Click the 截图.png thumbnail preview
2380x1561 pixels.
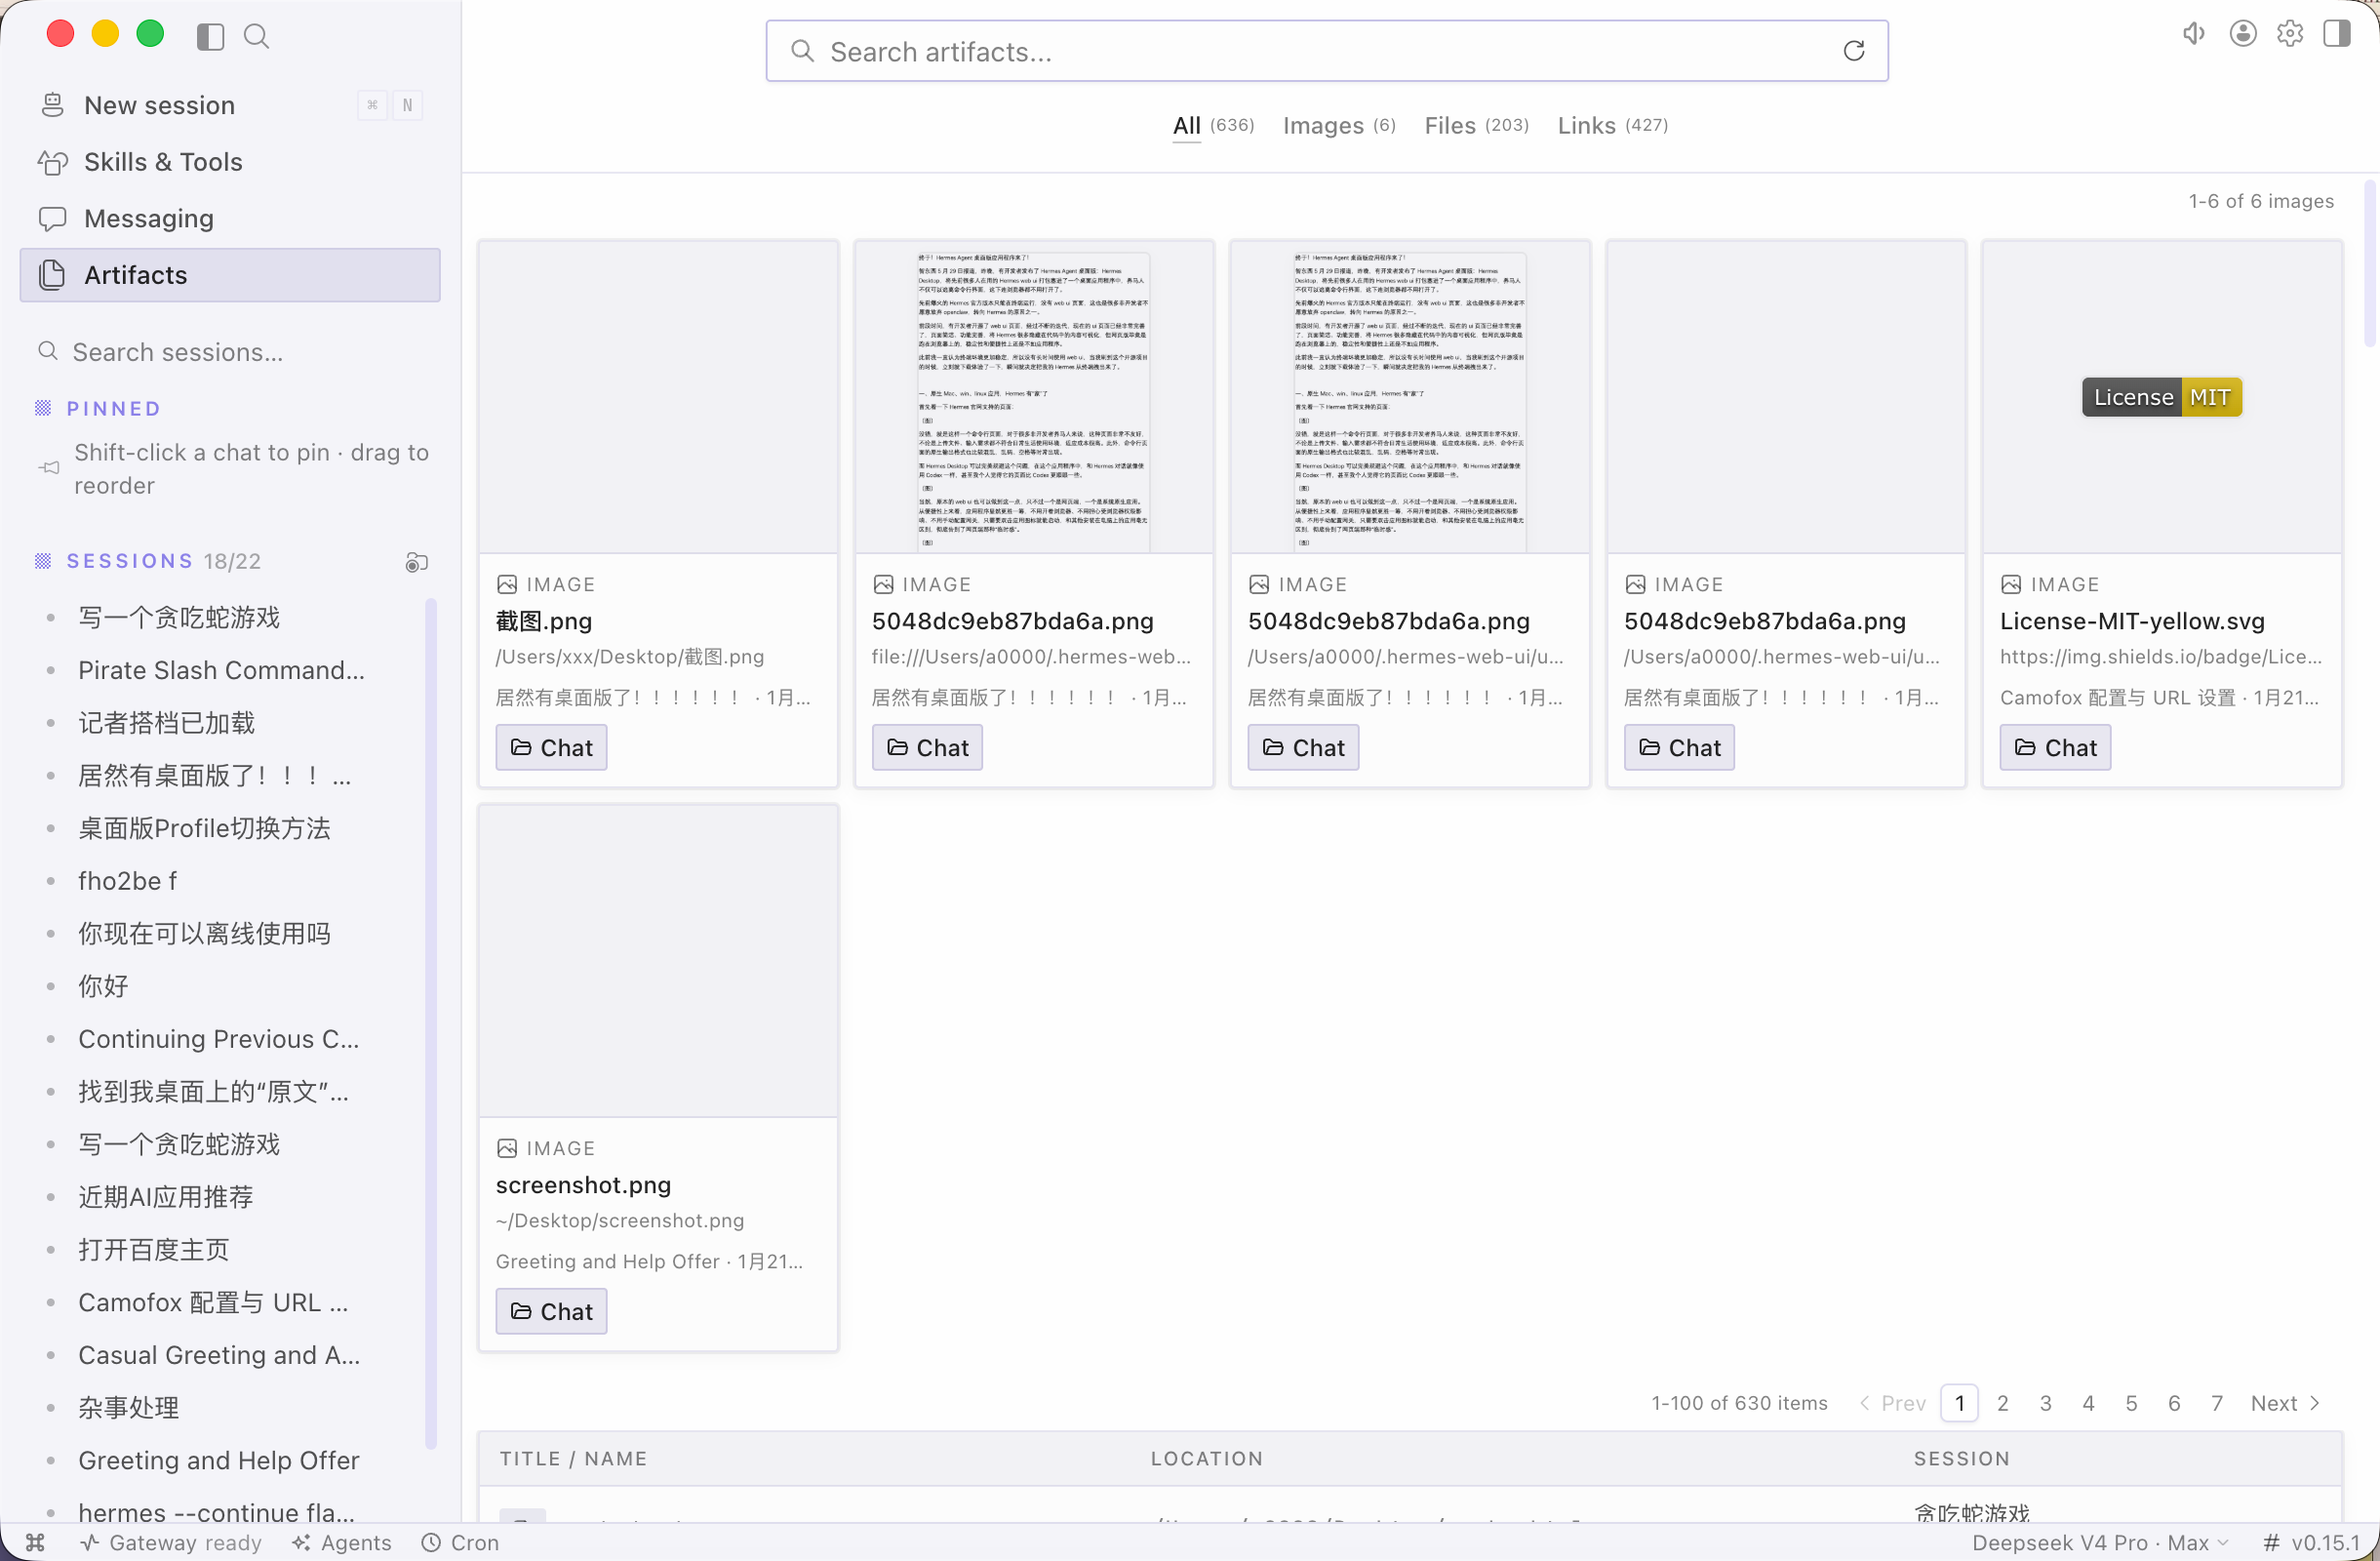point(658,397)
